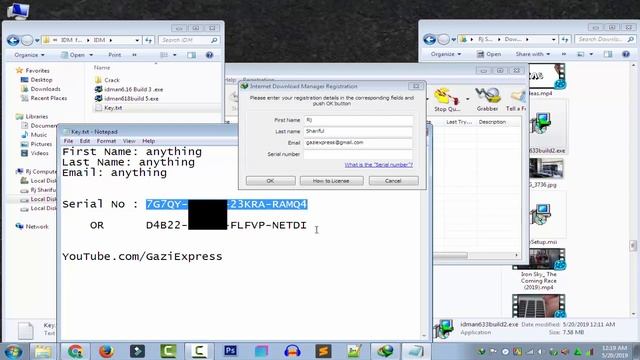Expand the Open button dropdown arrow in IDM folder window
This screenshot has width=640, height=360.
click(91, 55)
